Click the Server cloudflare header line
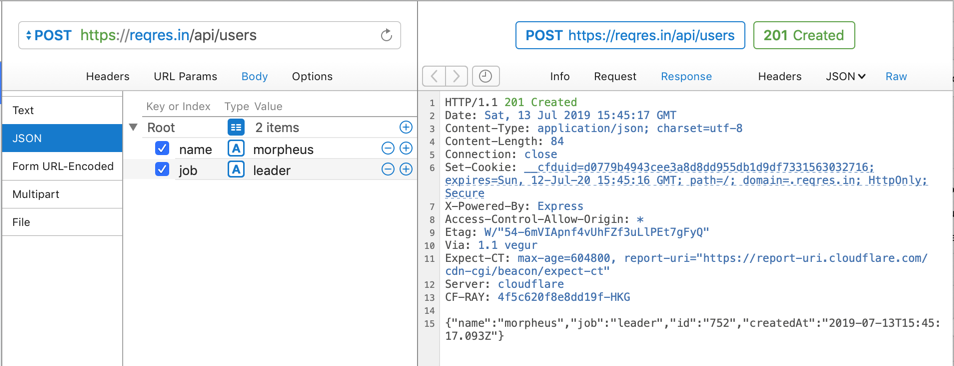Viewport: 954px width, 366px height. click(504, 284)
